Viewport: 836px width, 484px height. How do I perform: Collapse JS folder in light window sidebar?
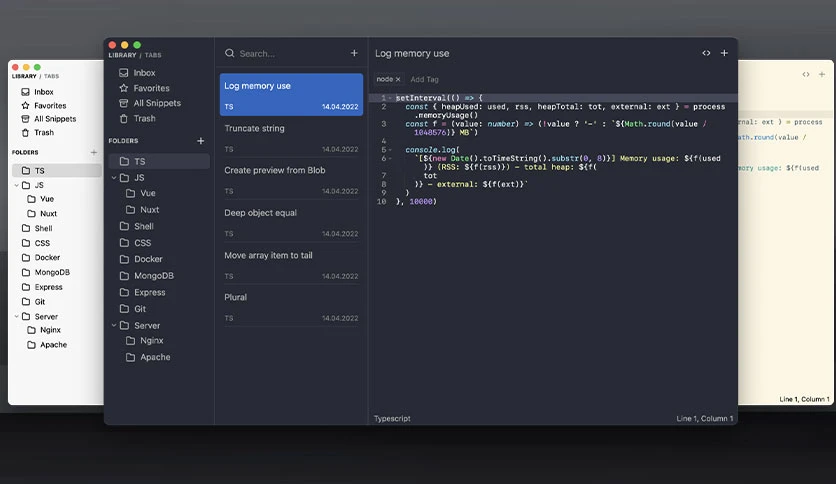pos(17,185)
